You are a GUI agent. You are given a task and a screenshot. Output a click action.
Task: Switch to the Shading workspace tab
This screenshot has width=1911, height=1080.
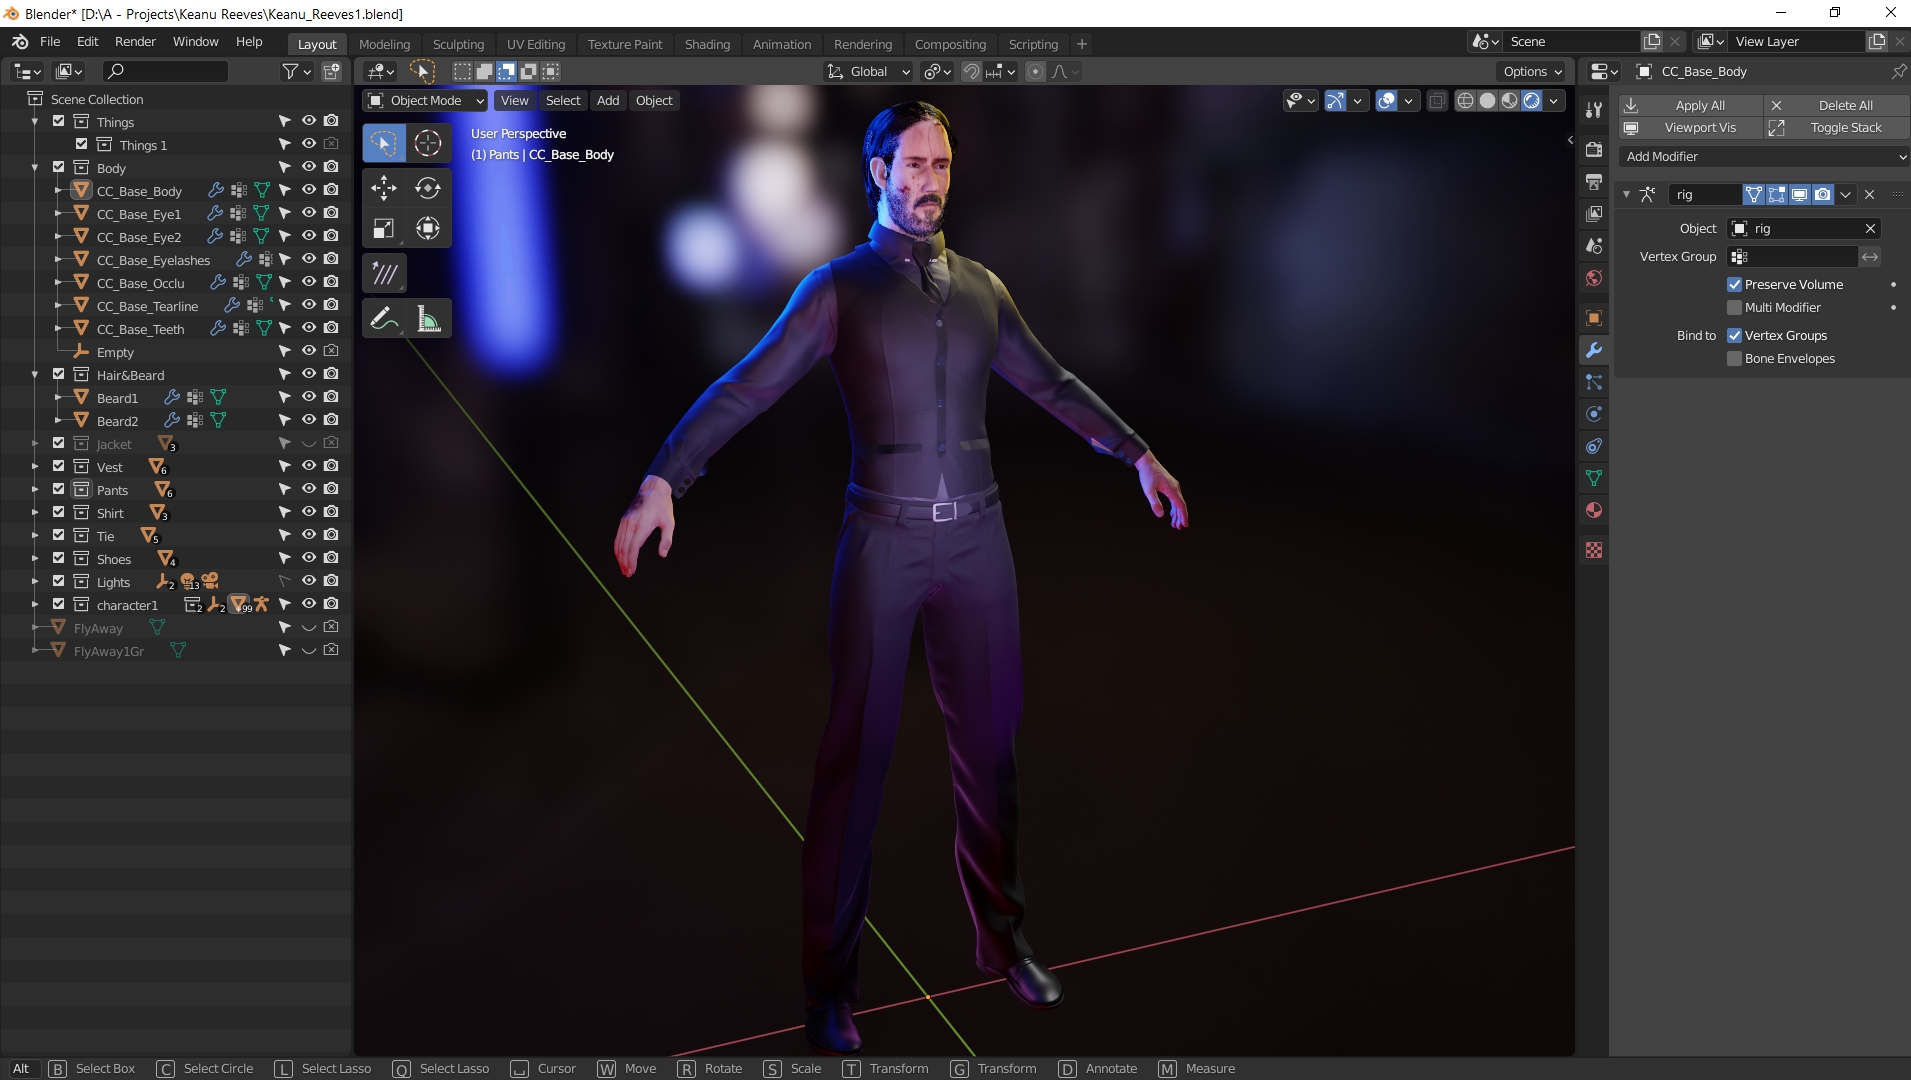[x=707, y=44]
